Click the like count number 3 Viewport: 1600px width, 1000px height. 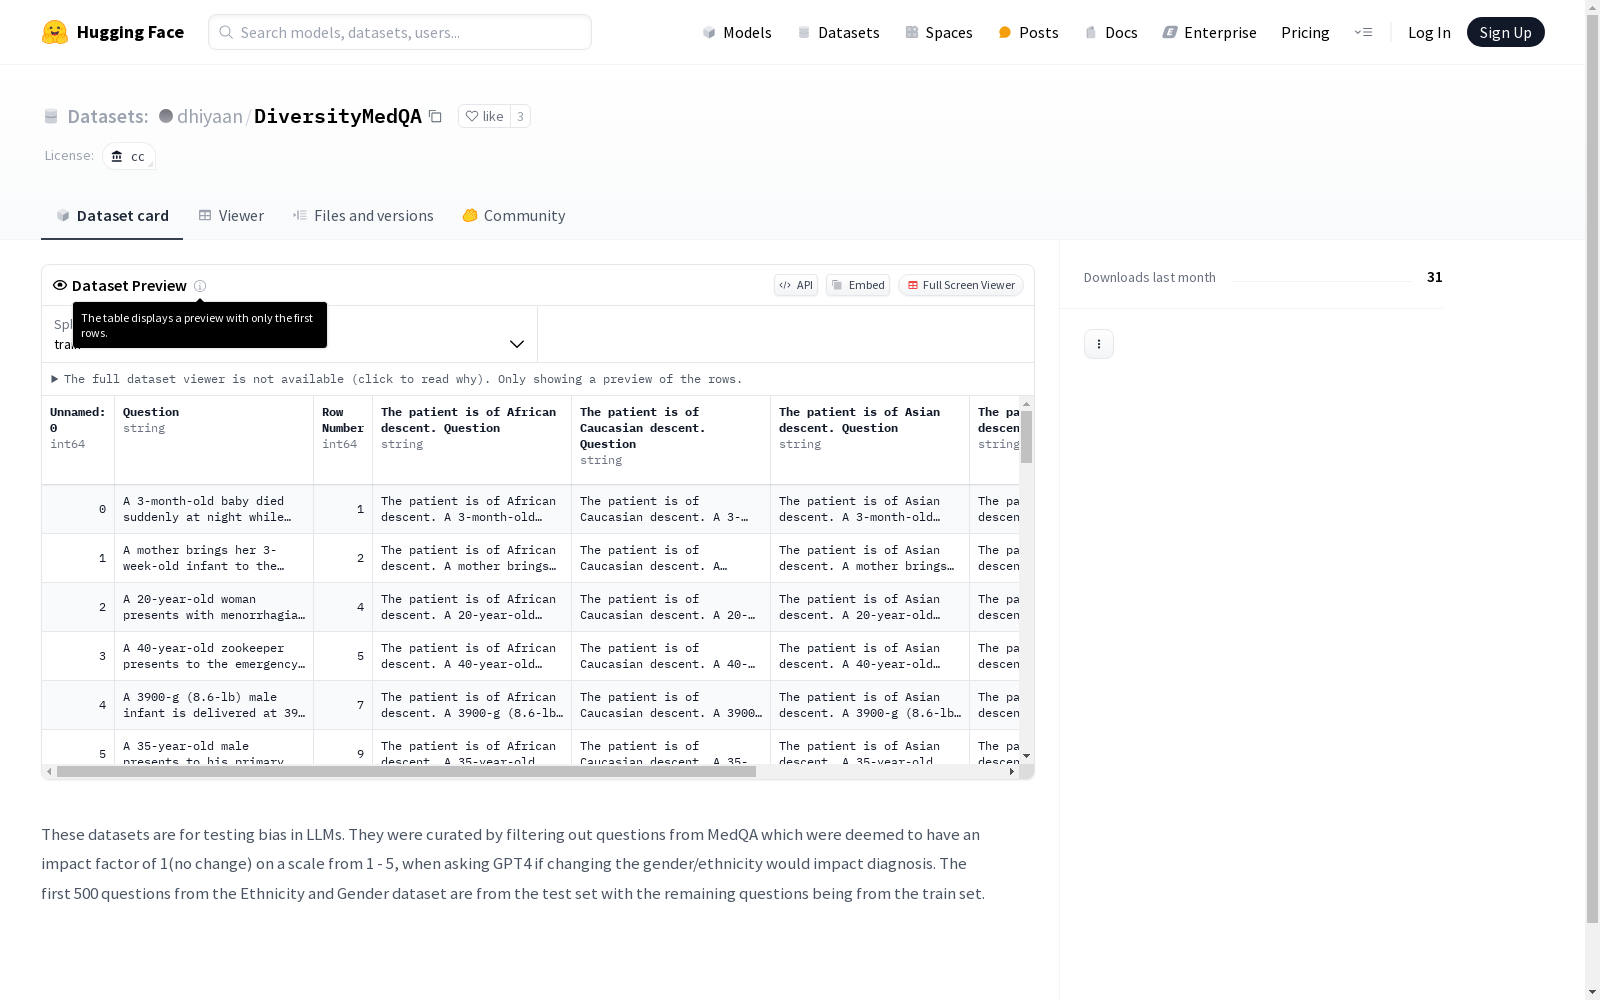tap(520, 116)
